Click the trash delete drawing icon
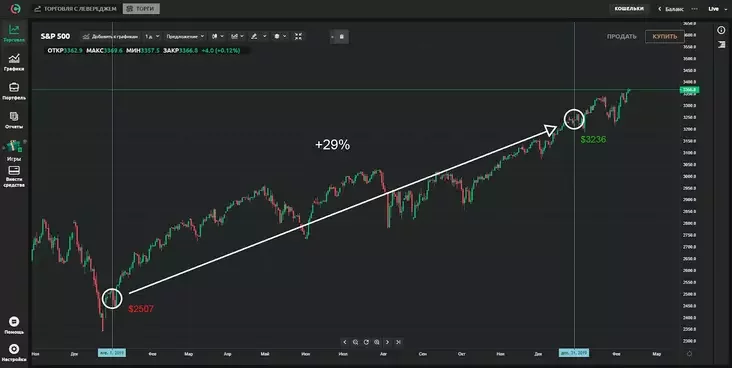Screen dimensions: 732x368 (x=341, y=36)
